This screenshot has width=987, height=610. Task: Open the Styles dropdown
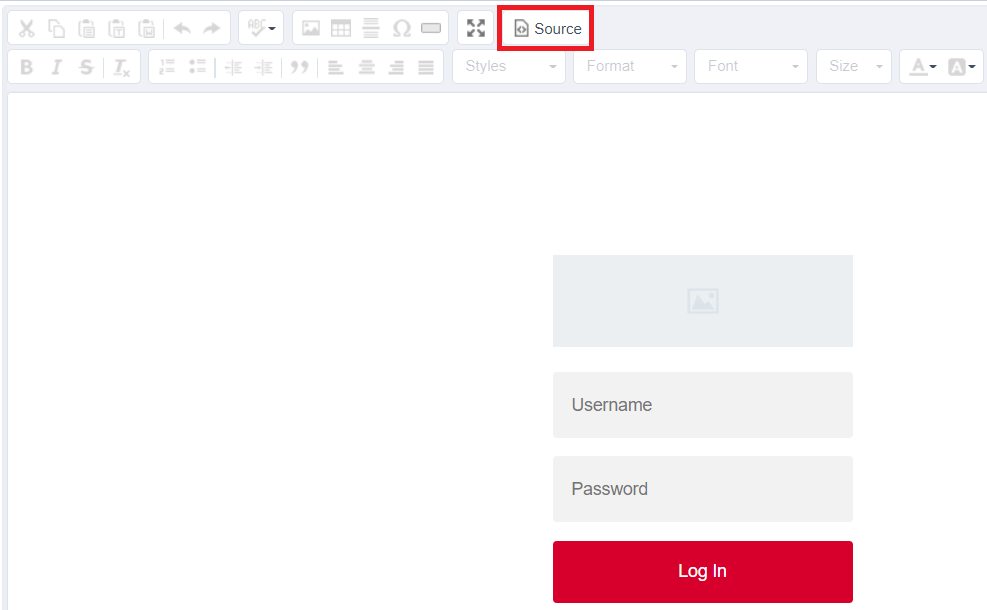click(509, 66)
